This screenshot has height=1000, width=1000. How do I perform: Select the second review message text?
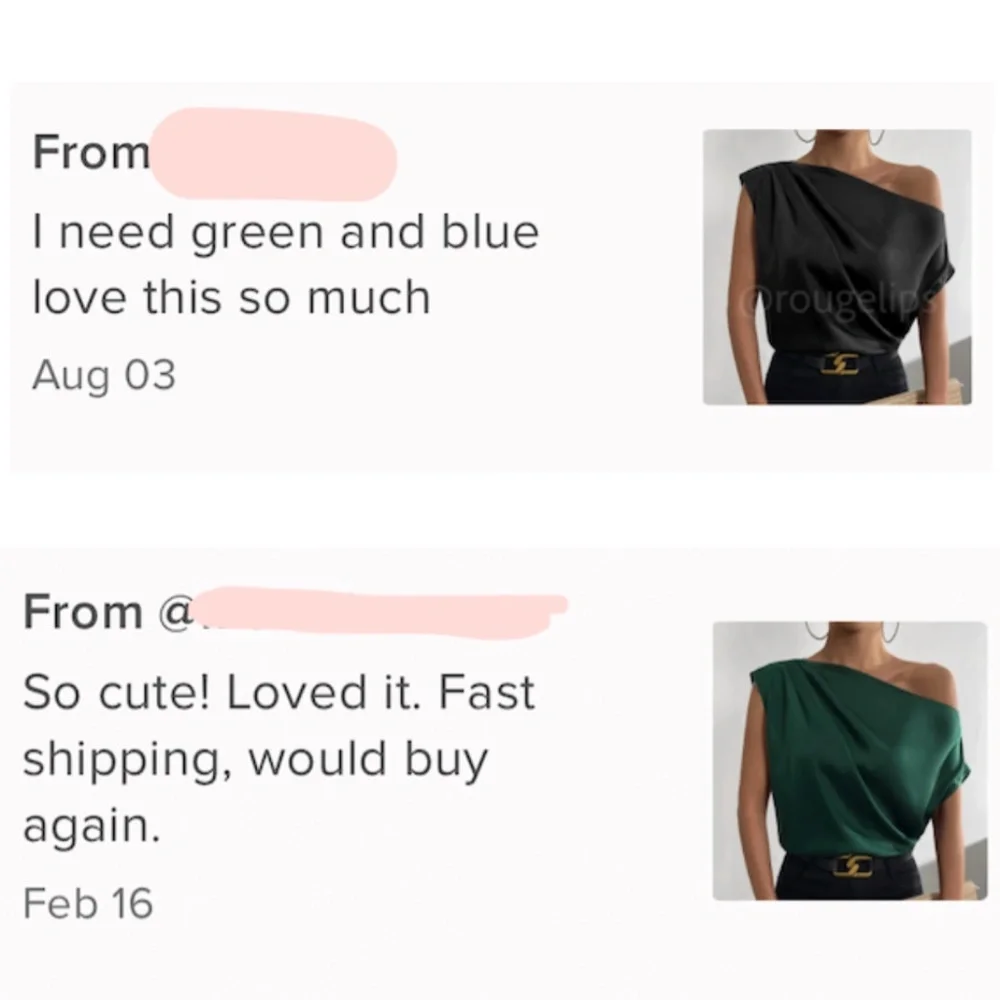pos(280,757)
